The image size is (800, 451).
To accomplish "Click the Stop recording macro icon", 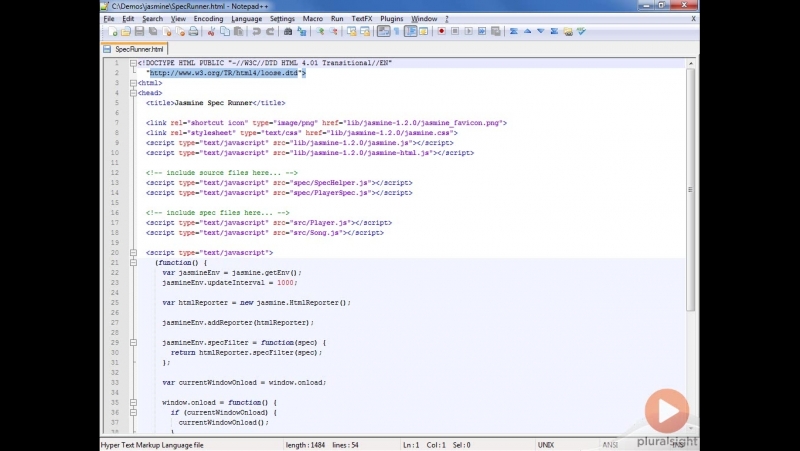I will point(455,32).
